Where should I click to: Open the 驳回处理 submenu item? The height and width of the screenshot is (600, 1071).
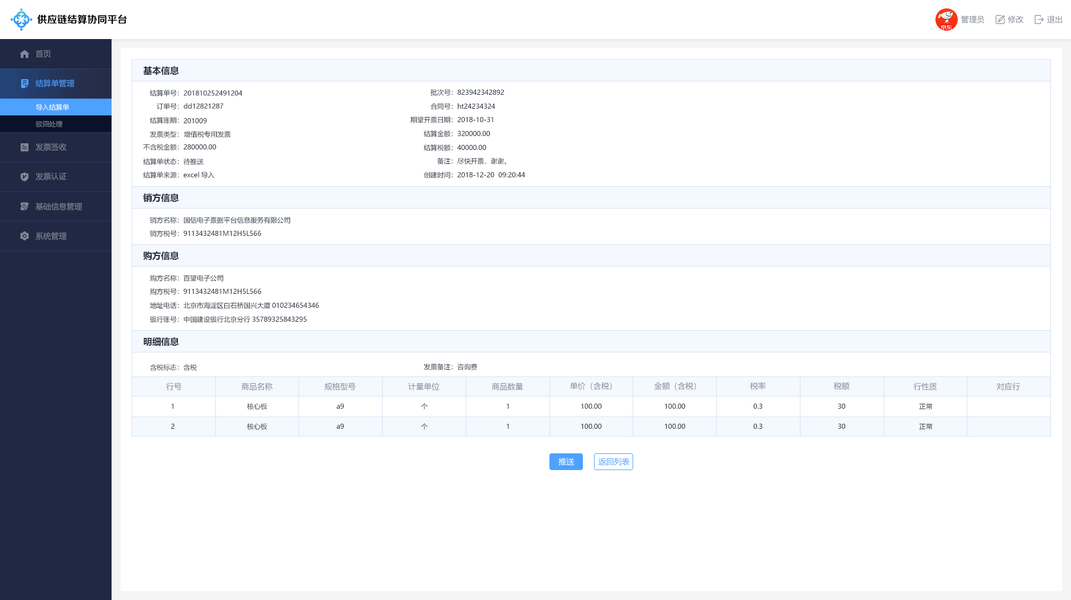pos(55,124)
